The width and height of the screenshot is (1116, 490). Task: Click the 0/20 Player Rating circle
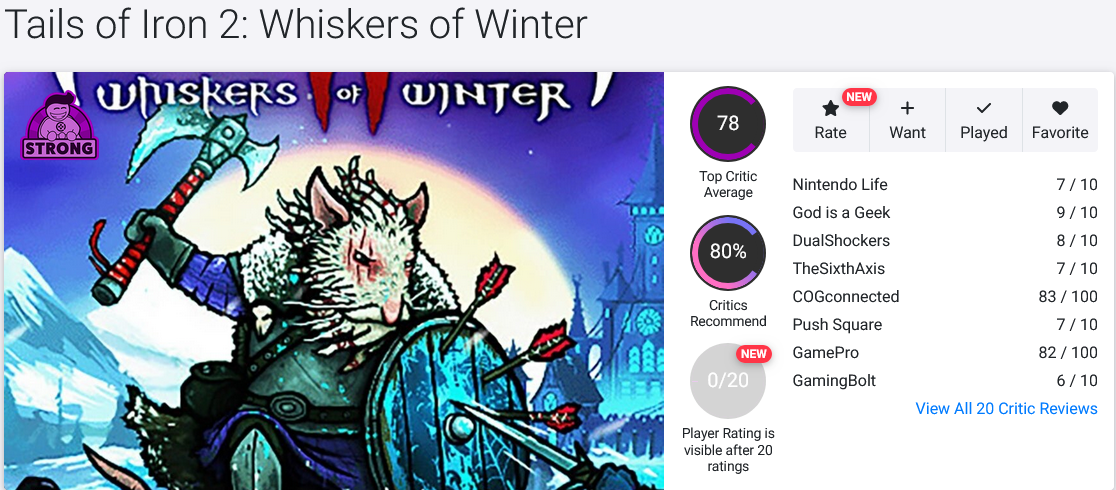pyautogui.click(x=728, y=380)
